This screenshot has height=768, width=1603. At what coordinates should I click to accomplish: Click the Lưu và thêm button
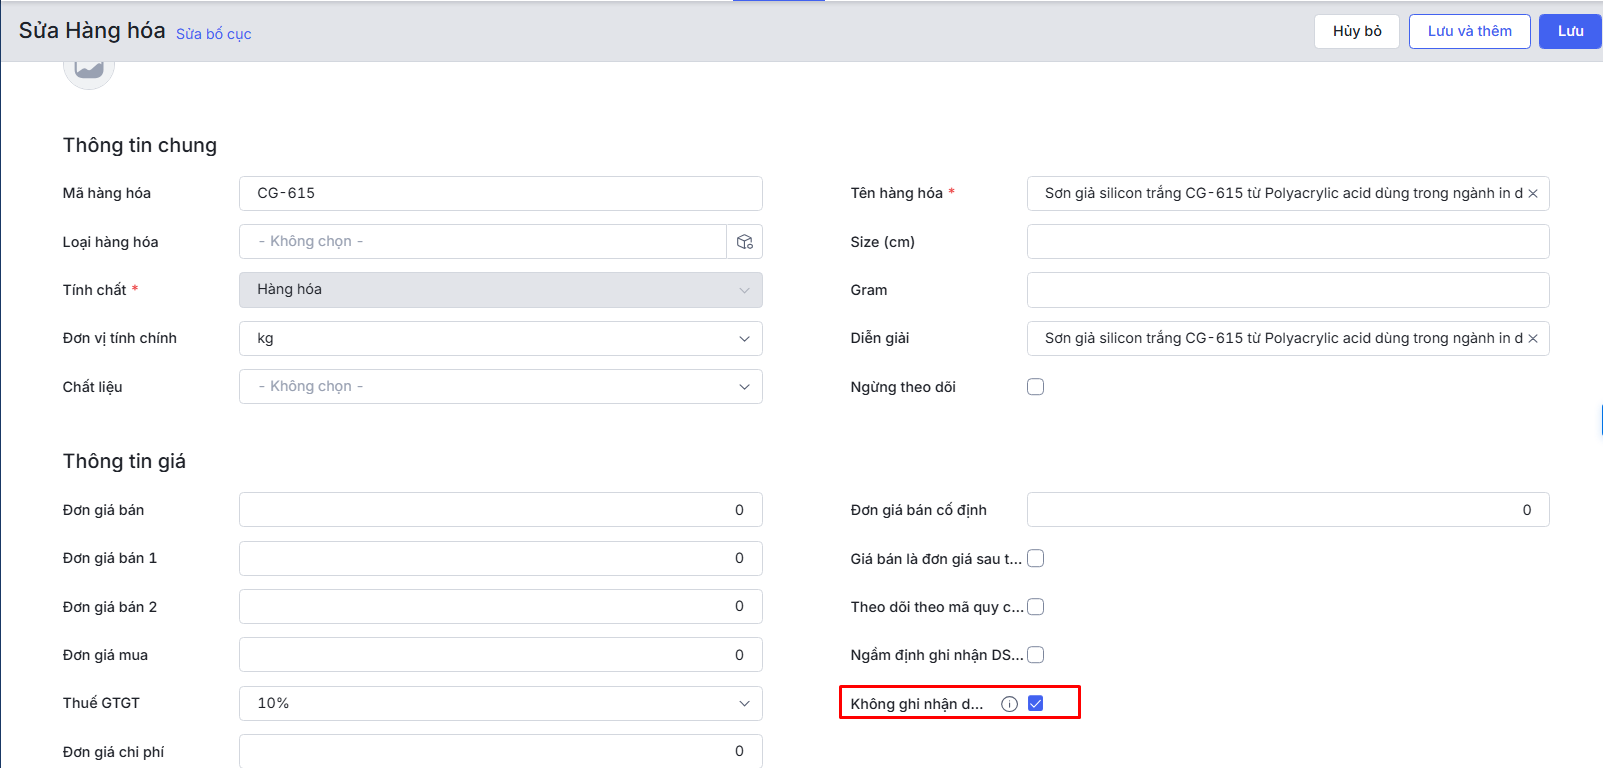[1469, 31]
